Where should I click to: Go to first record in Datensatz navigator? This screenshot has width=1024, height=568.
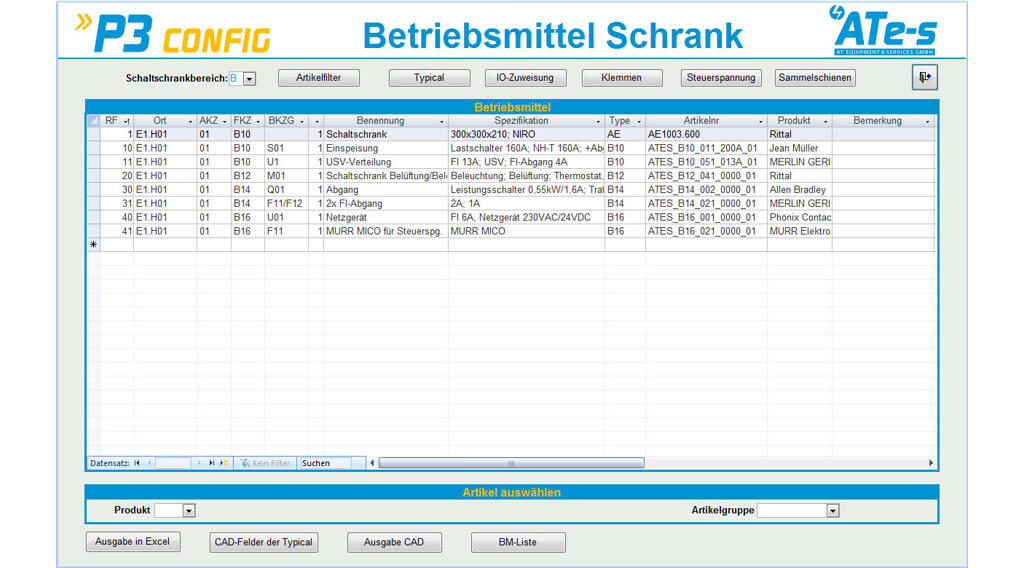point(137,463)
